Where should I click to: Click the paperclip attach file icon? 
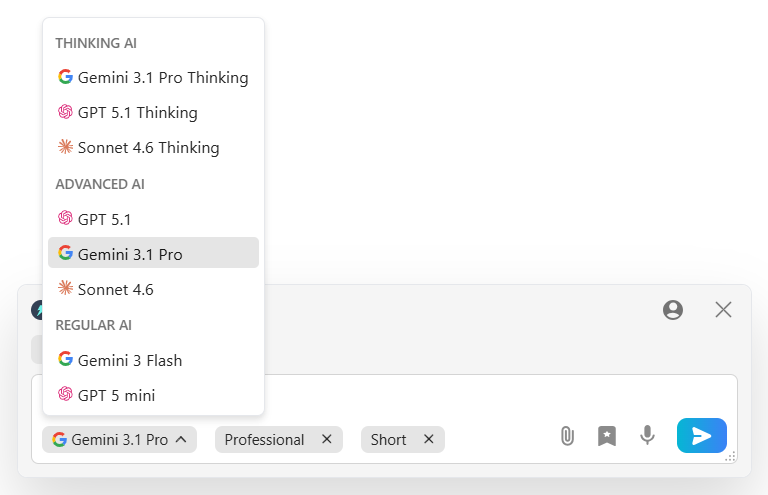click(x=567, y=436)
